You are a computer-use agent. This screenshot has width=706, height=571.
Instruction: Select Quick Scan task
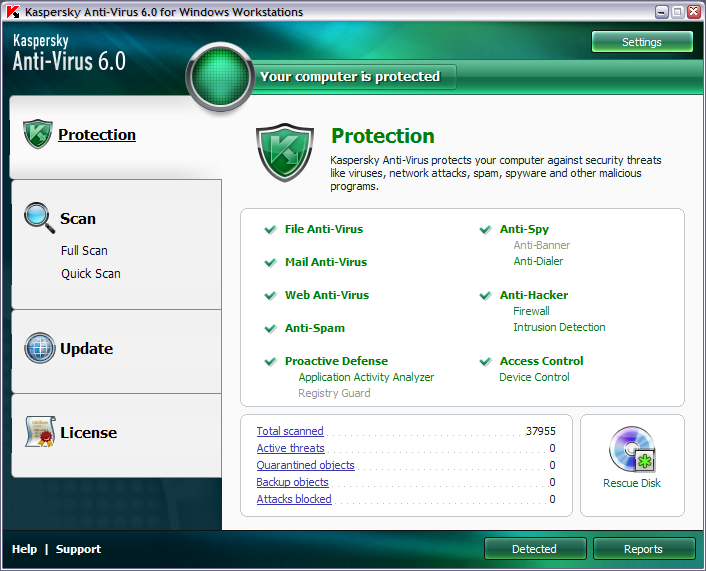(x=91, y=273)
